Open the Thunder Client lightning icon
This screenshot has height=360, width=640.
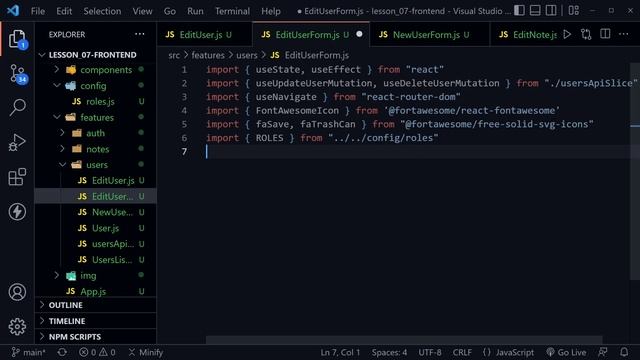pos(17,211)
